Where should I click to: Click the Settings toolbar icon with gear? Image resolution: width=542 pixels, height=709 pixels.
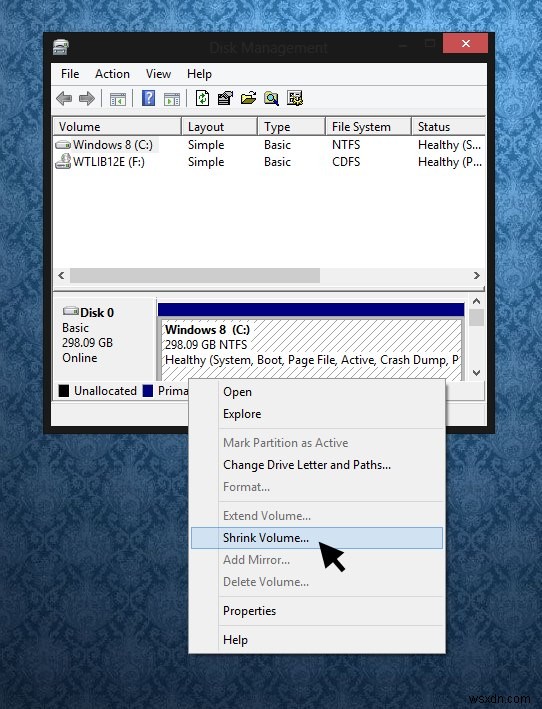(x=295, y=98)
